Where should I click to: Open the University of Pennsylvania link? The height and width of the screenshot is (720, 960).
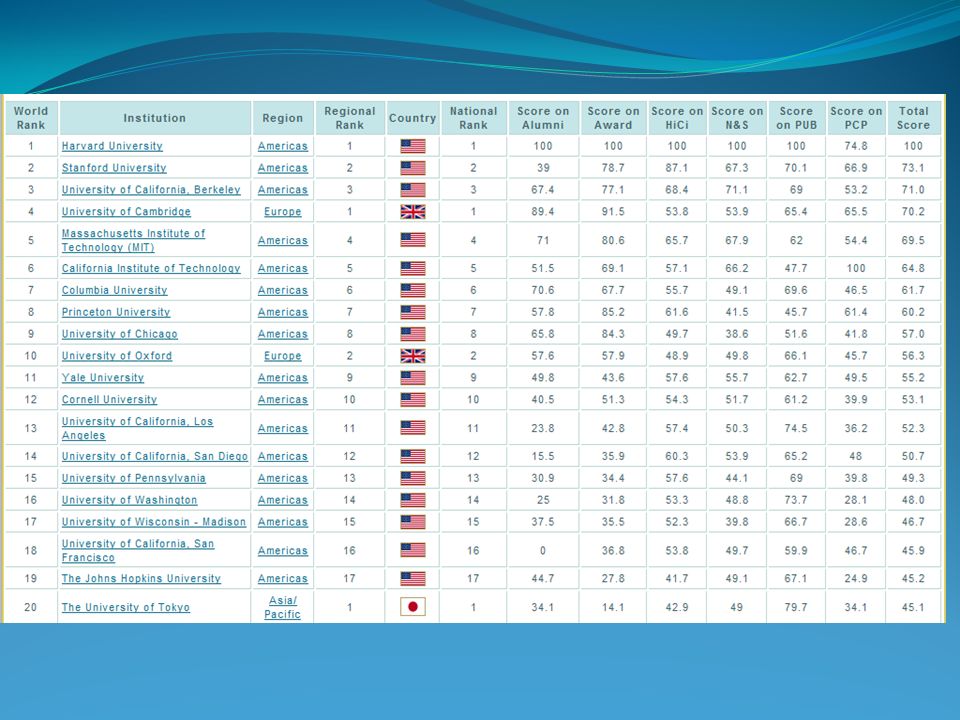[x=133, y=479]
